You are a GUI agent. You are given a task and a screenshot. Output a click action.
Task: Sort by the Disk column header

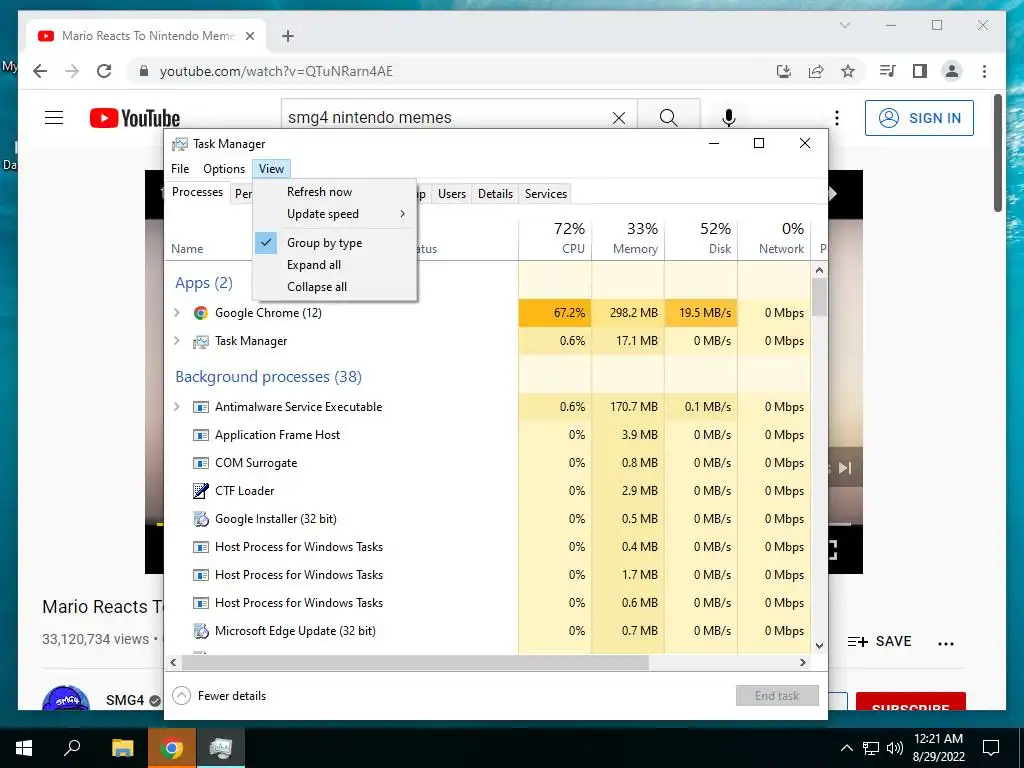(x=701, y=238)
